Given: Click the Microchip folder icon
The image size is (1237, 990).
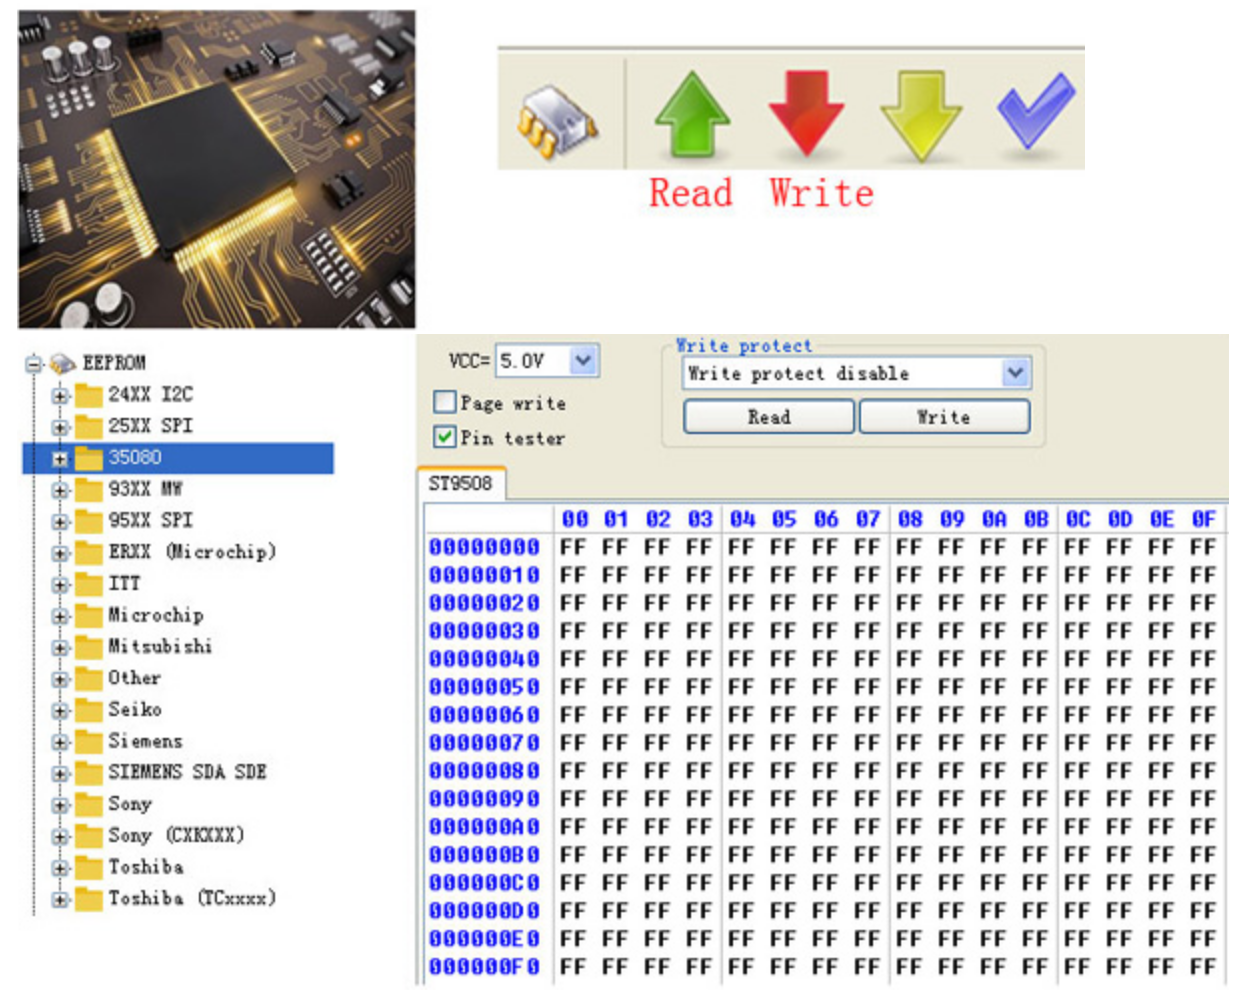Looking at the screenshot, I should 89,615.
